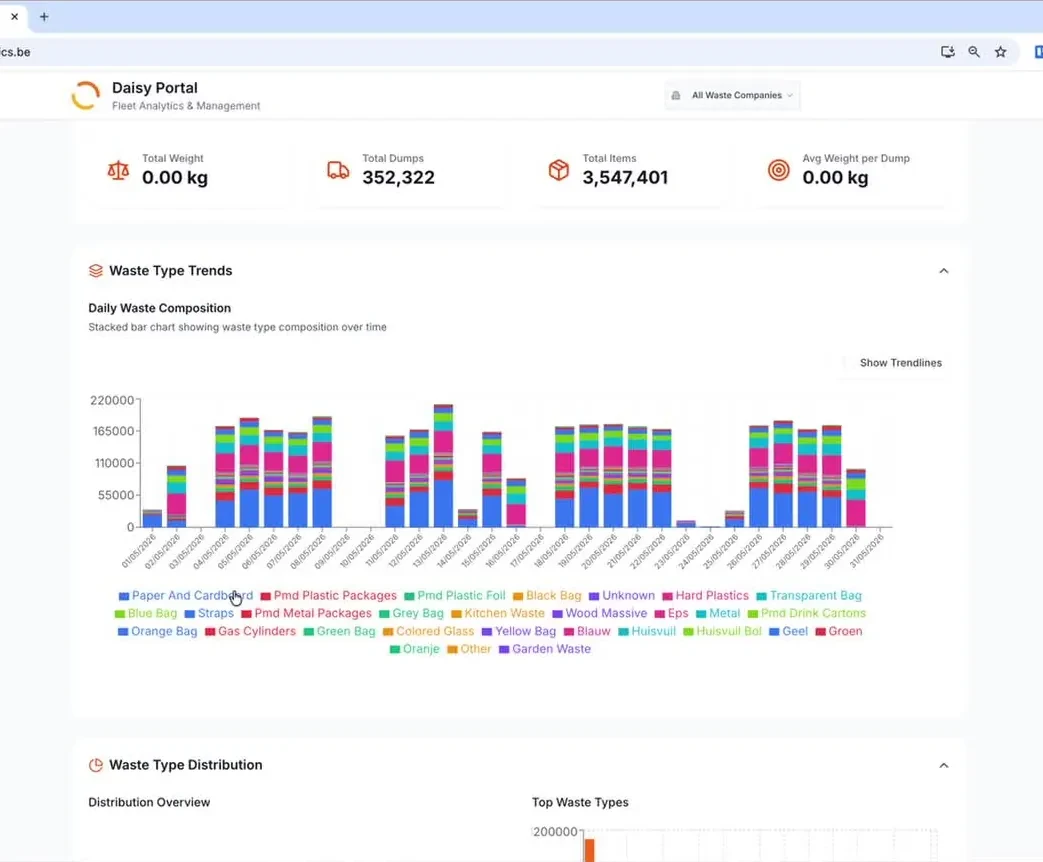1043x862 pixels.
Task: Click the Gas Cylinders legend color swatch
Action: point(210,631)
